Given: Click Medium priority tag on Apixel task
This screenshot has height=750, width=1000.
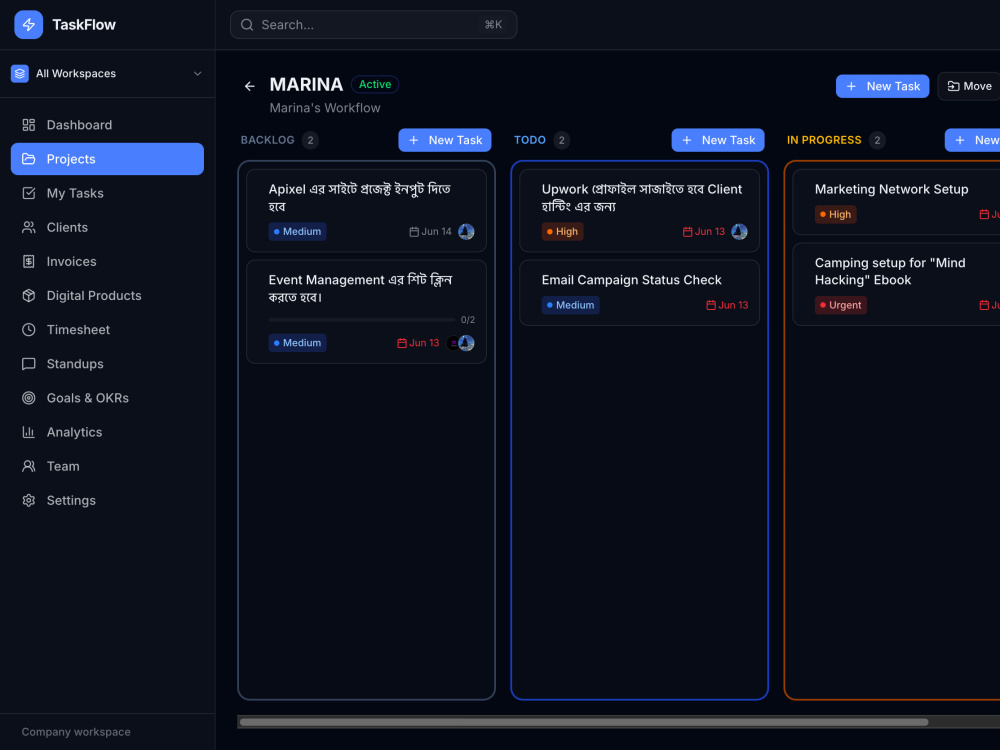Looking at the screenshot, I should (297, 232).
